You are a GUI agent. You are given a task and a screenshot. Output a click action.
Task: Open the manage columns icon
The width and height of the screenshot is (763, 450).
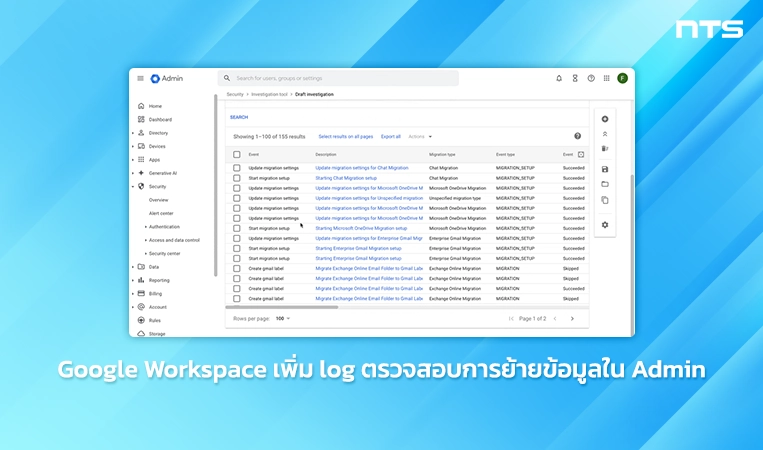point(581,155)
